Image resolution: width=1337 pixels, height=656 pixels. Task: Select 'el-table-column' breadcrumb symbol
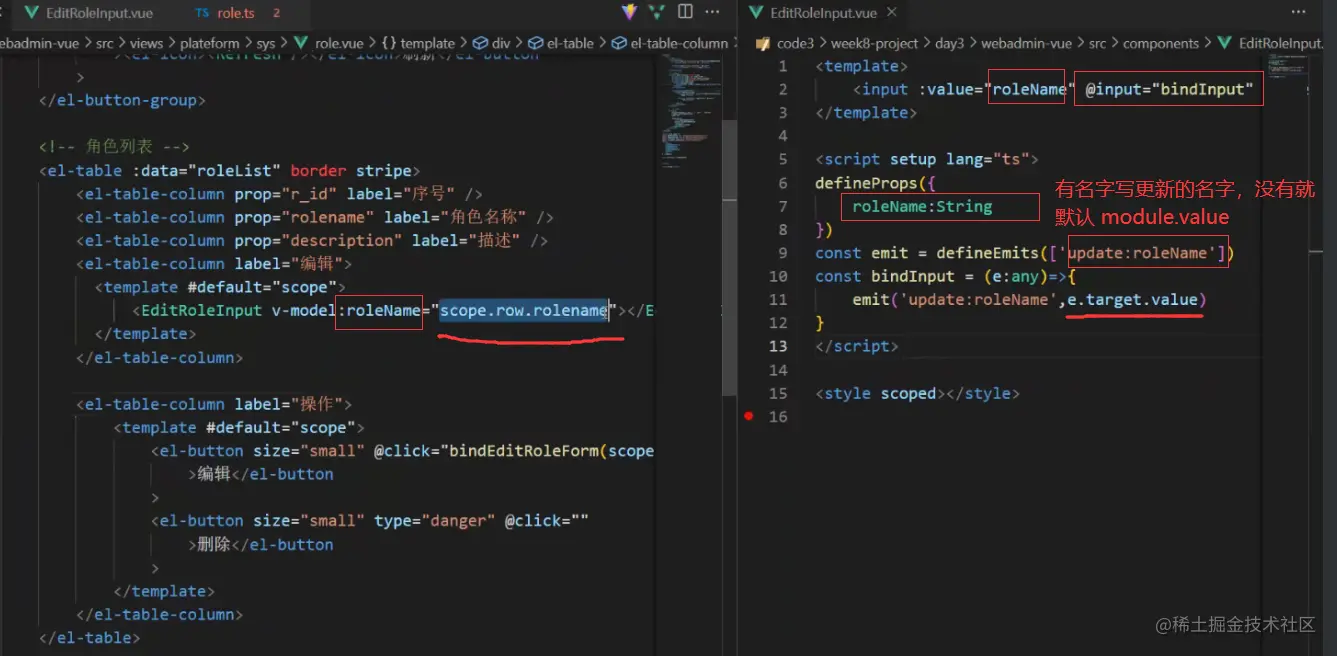(x=670, y=43)
